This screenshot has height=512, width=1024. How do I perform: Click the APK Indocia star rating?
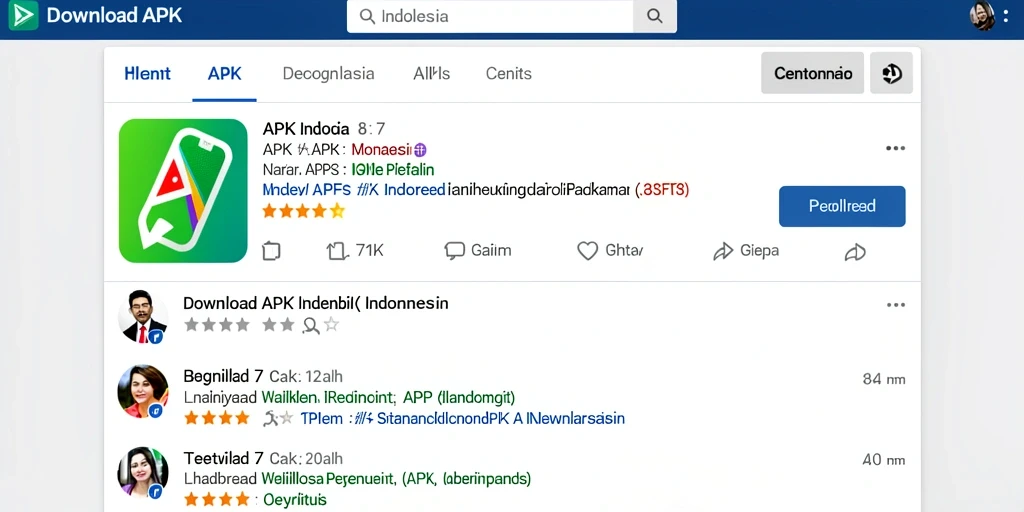[x=303, y=211]
